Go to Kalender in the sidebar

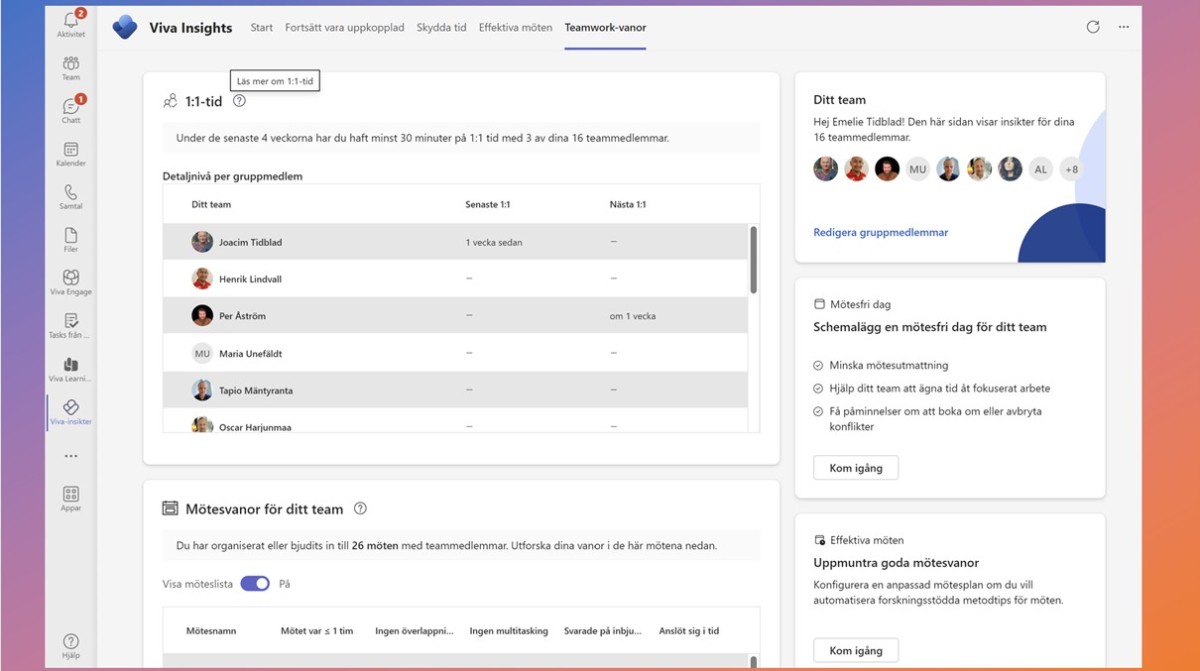tap(71, 154)
